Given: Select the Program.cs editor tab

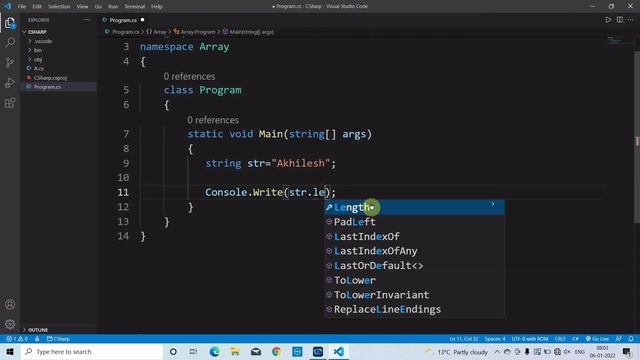Looking at the screenshot, I should pyautogui.click(x=123, y=20).
